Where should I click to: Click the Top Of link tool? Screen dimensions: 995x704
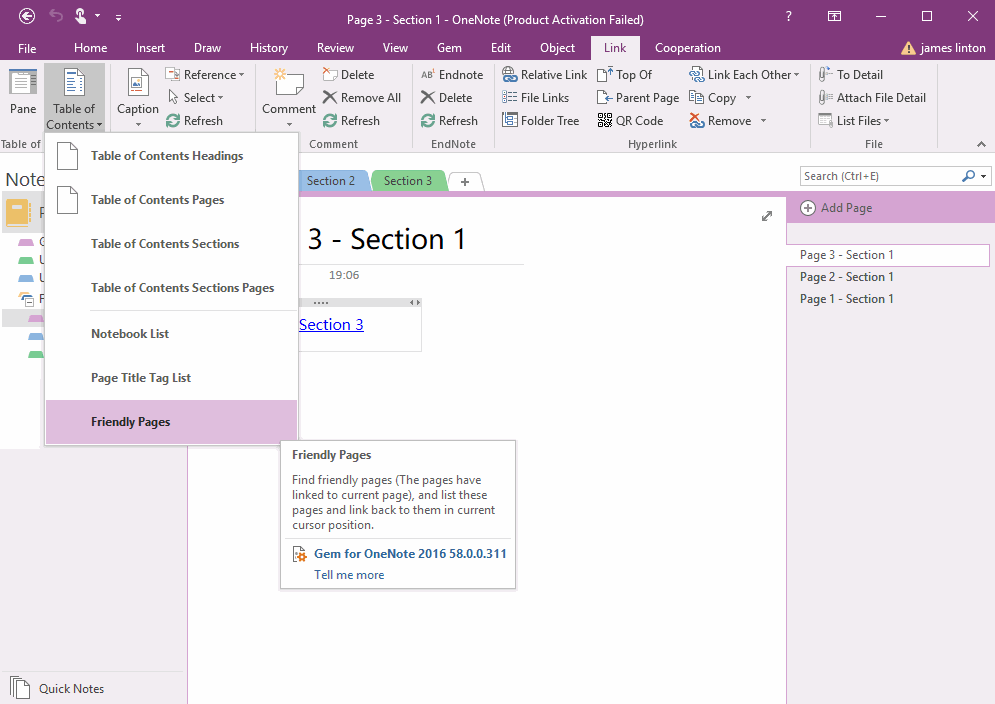coord(624,75)
